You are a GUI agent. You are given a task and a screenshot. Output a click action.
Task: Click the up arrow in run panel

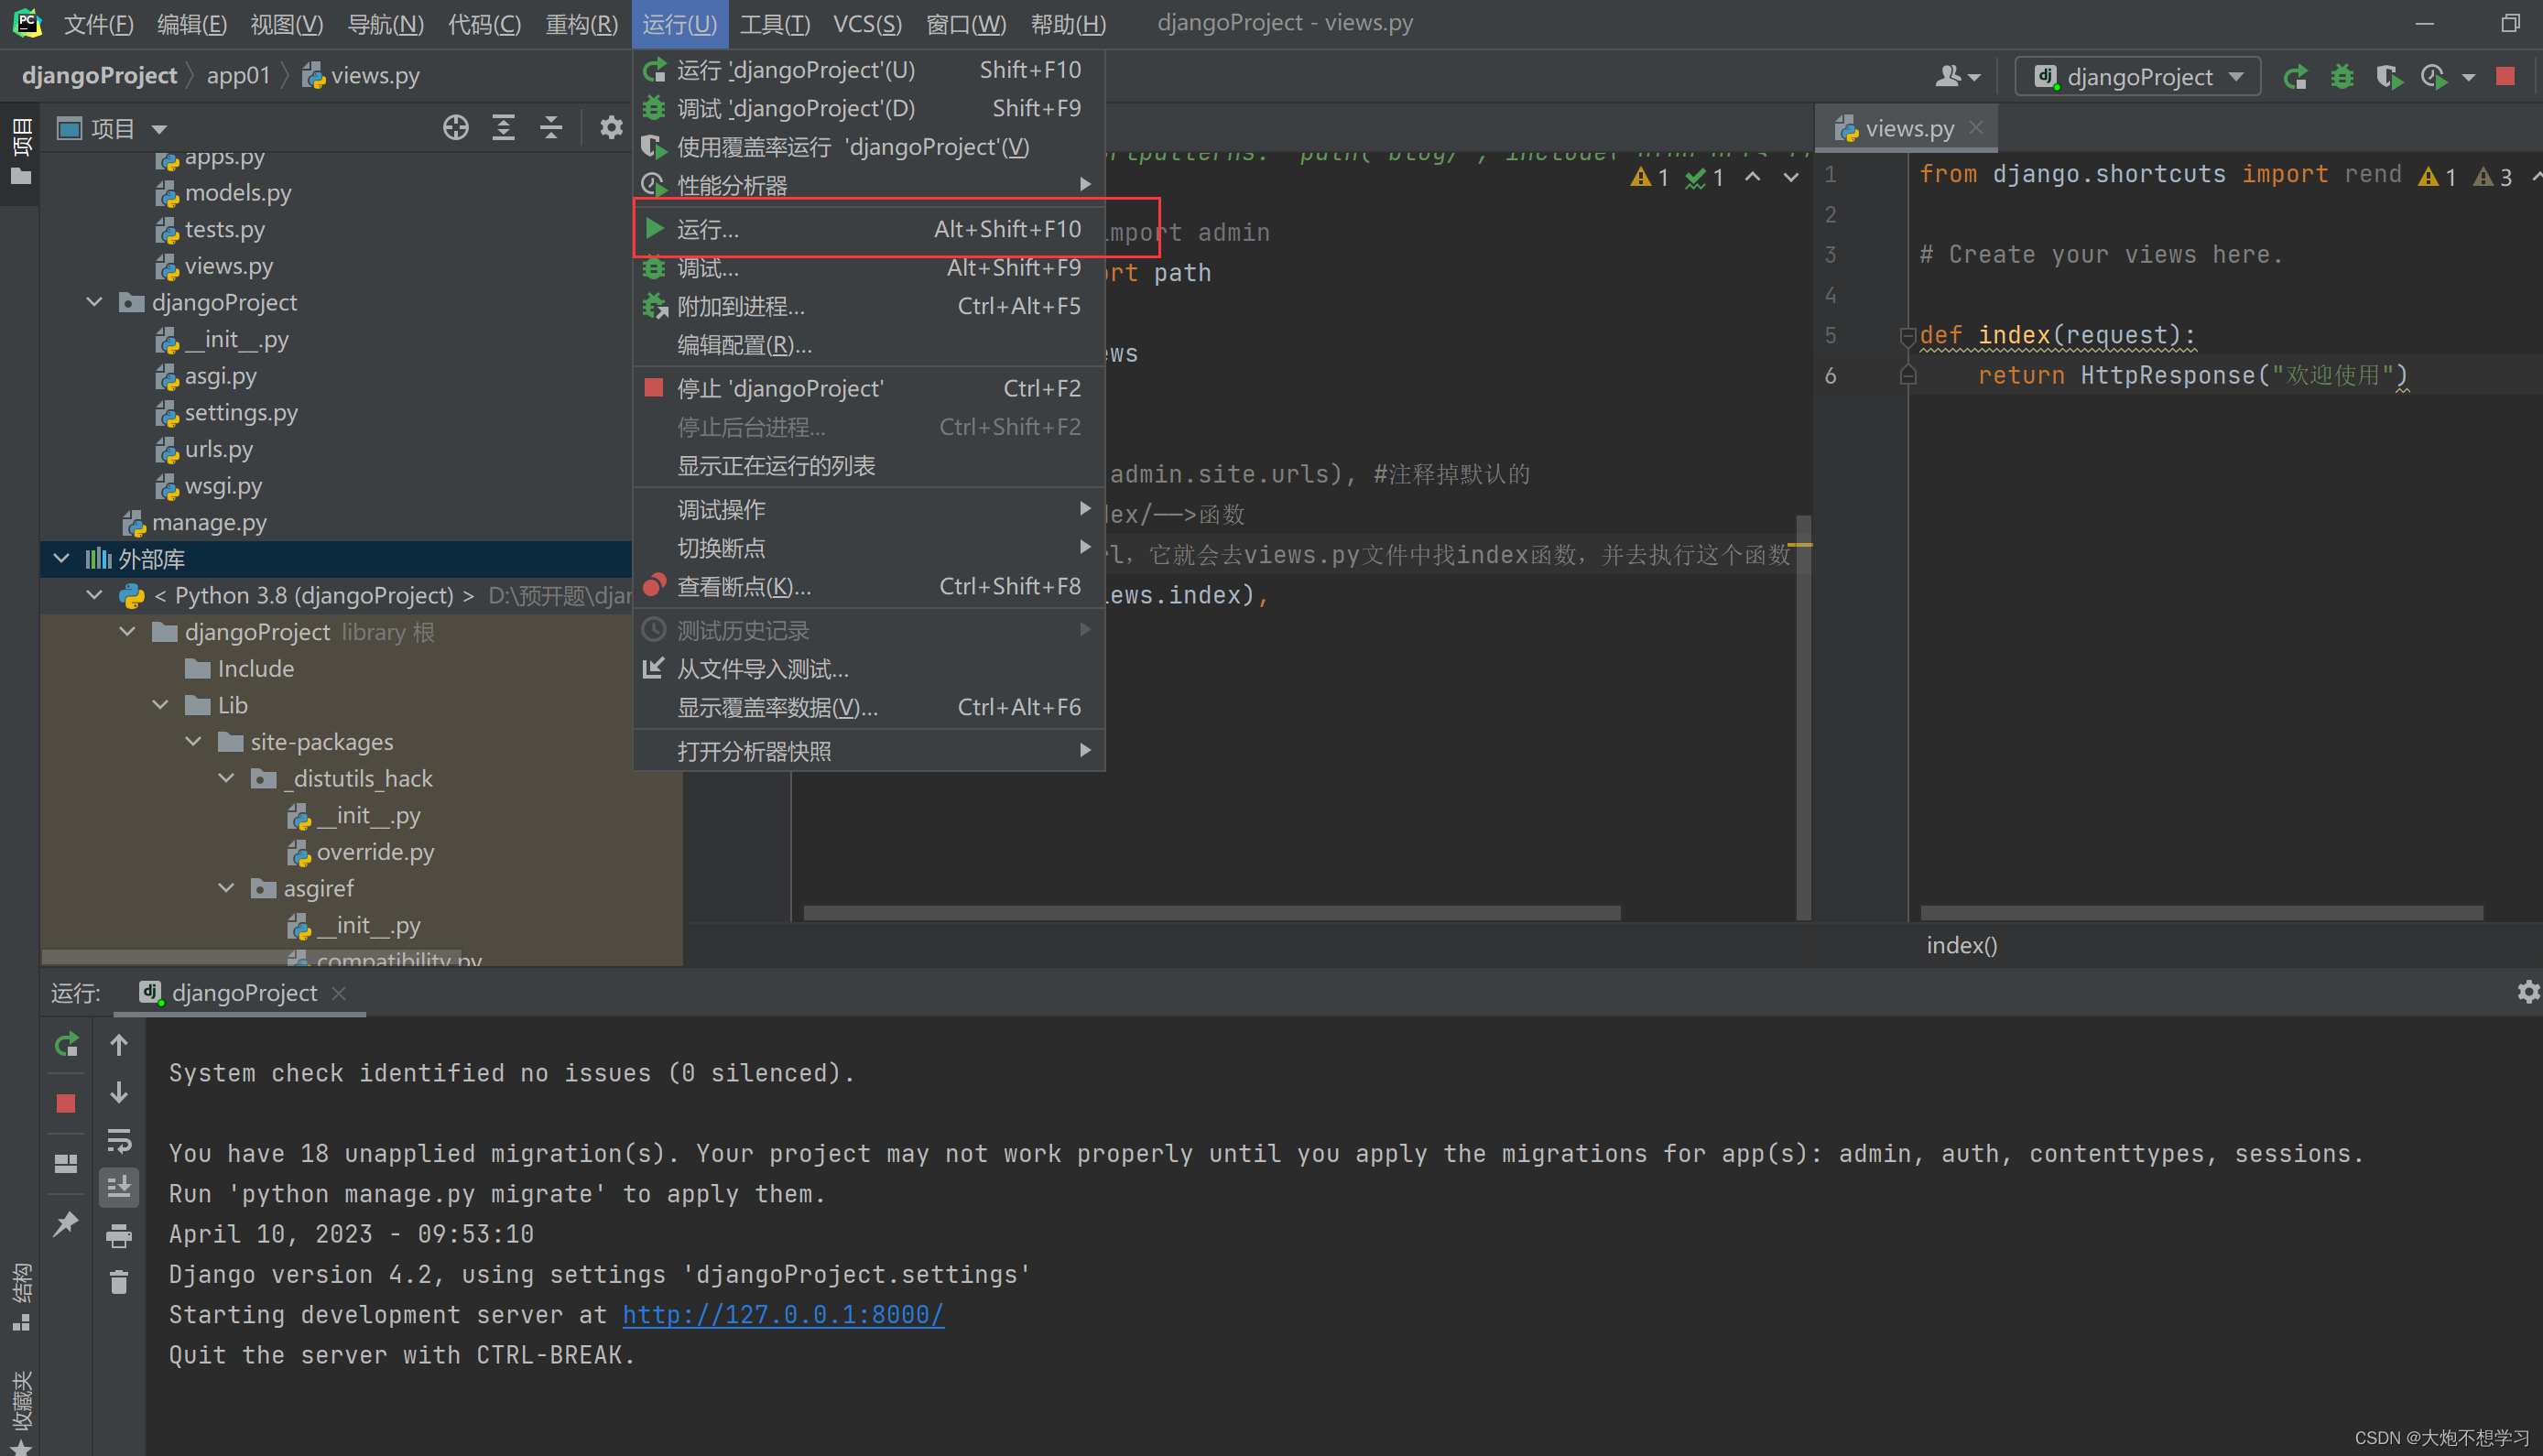click(x=119, y=1045)
